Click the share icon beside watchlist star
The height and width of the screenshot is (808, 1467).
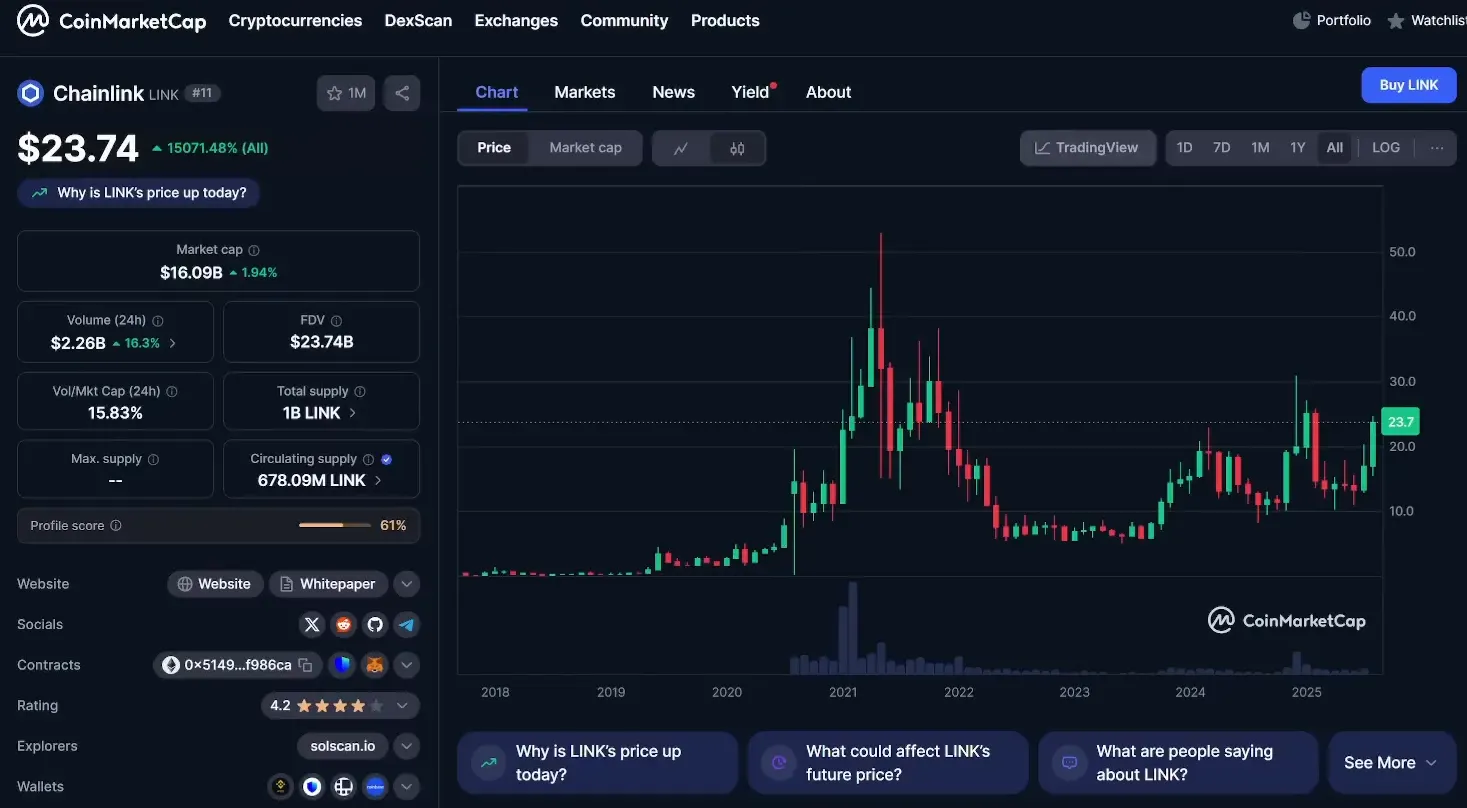tap(402, 93)
